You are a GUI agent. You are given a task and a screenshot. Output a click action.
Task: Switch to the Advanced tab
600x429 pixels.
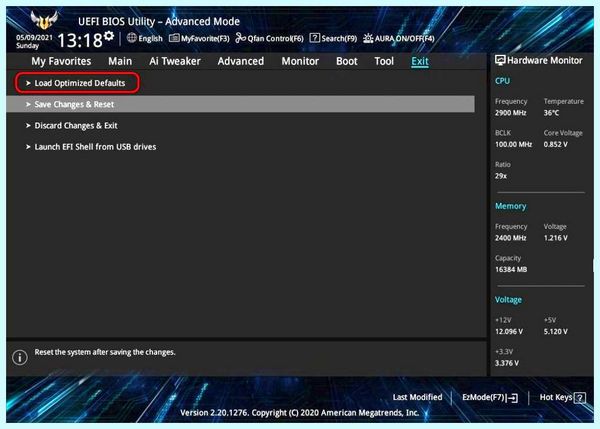click(241, 61)
